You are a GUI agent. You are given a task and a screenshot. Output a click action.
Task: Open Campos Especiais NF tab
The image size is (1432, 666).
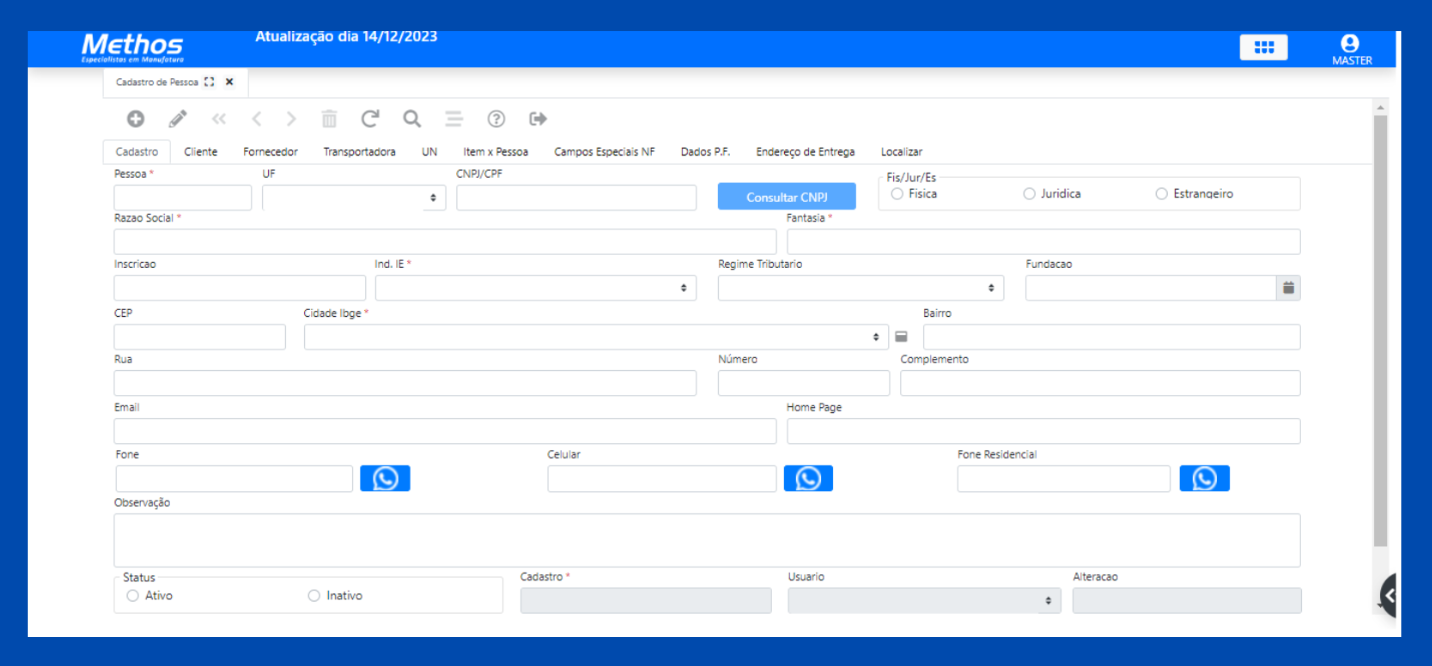(x=605, y=152)
